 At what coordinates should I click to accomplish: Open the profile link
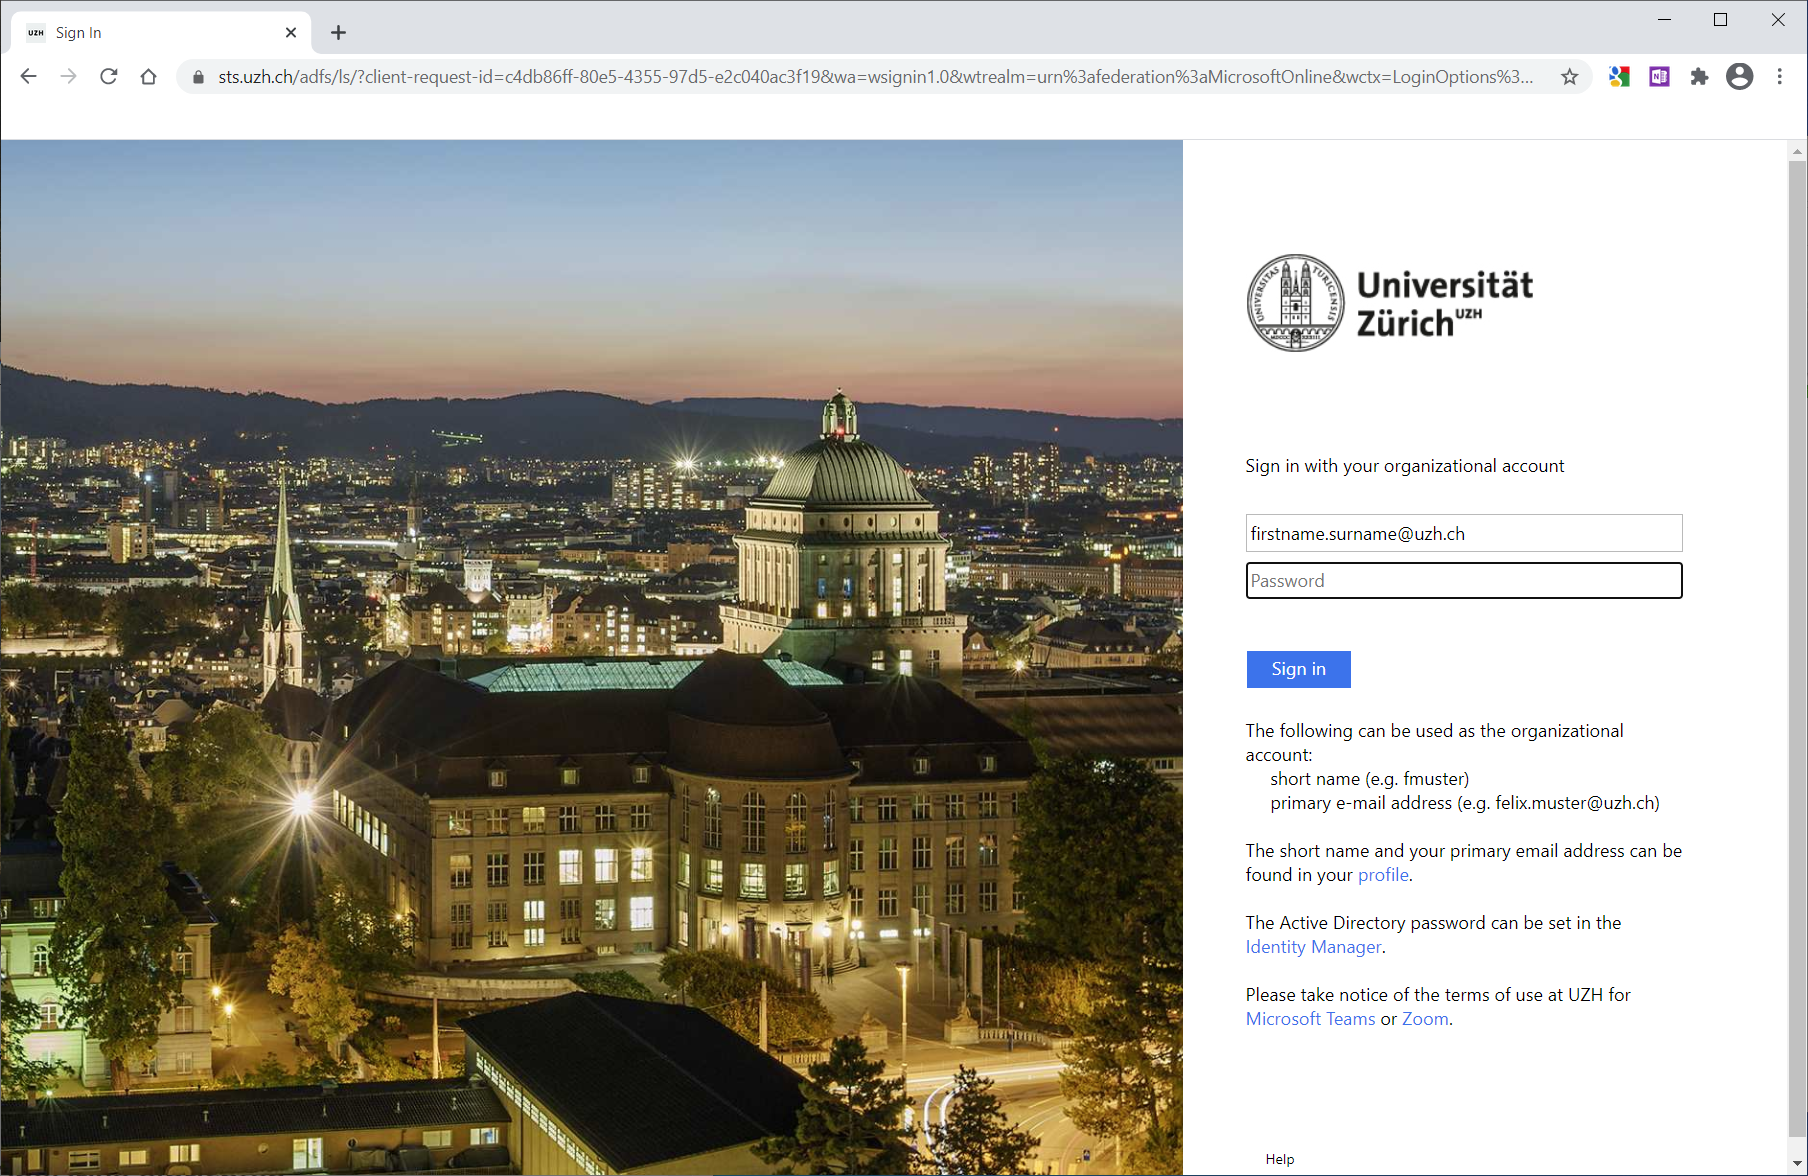[1383, 875]
